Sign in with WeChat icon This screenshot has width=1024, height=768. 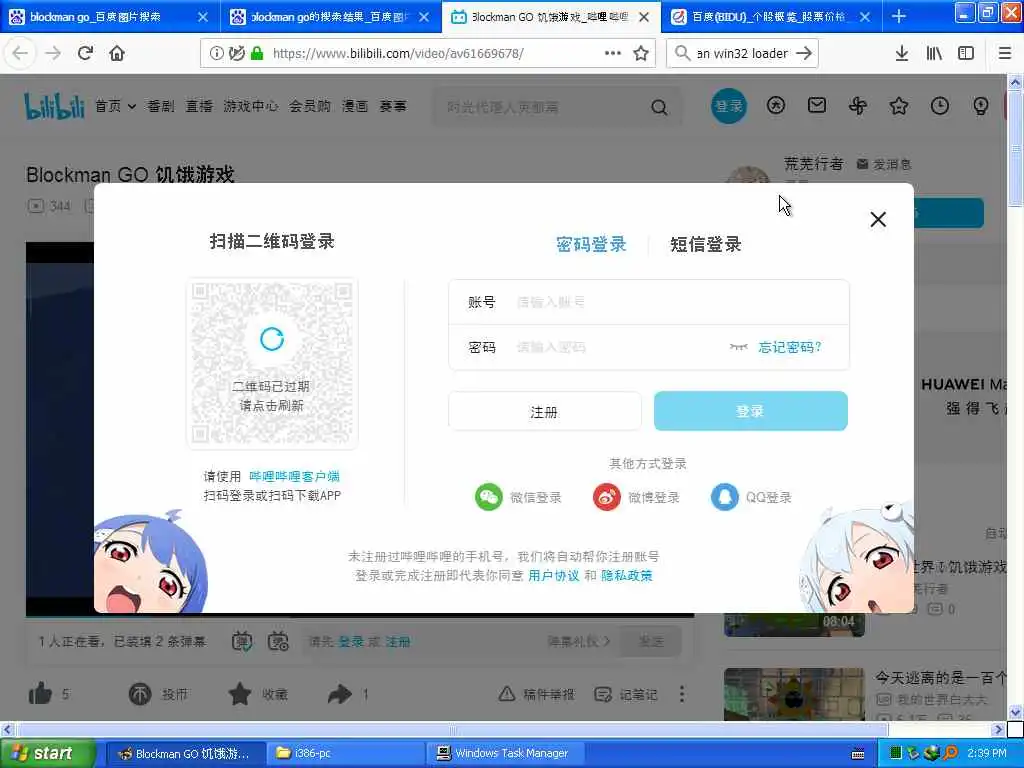click(x=488, y=497)
